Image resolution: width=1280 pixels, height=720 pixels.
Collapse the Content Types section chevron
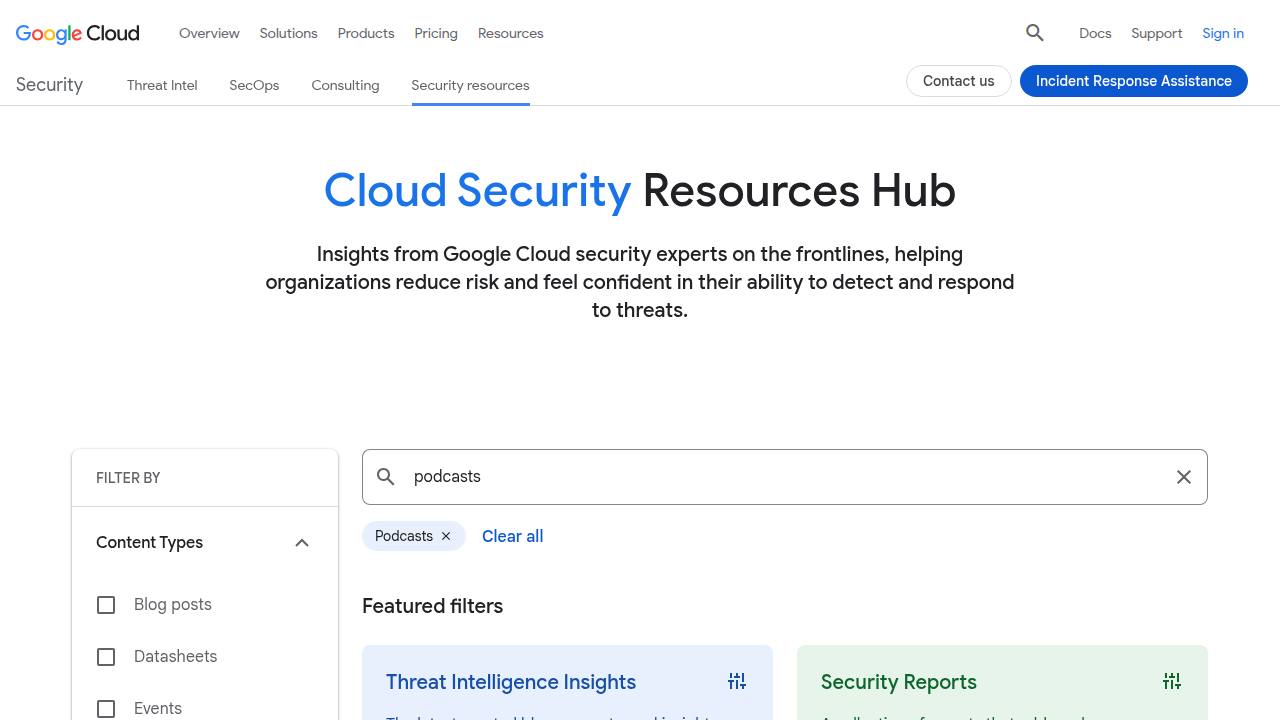coord(302,543)
